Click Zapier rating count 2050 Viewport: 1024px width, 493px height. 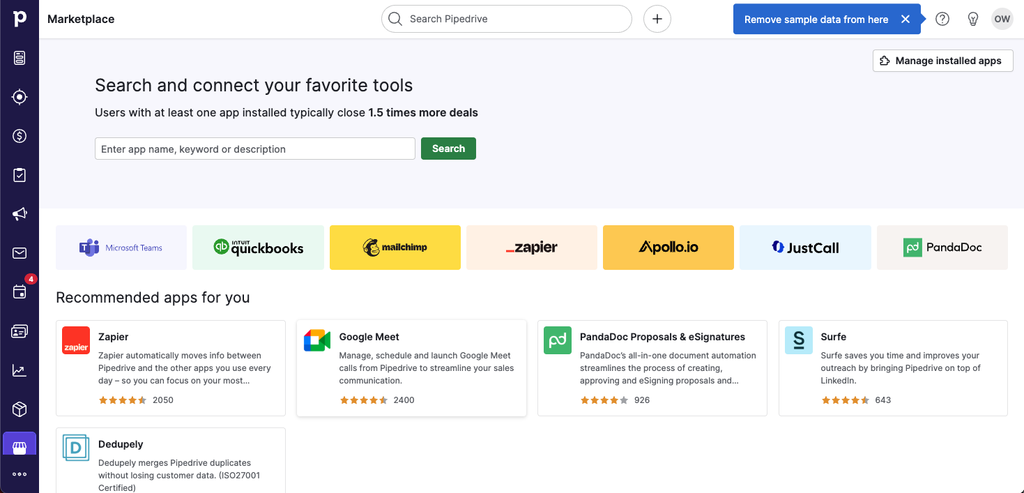[x=163, y=400]
